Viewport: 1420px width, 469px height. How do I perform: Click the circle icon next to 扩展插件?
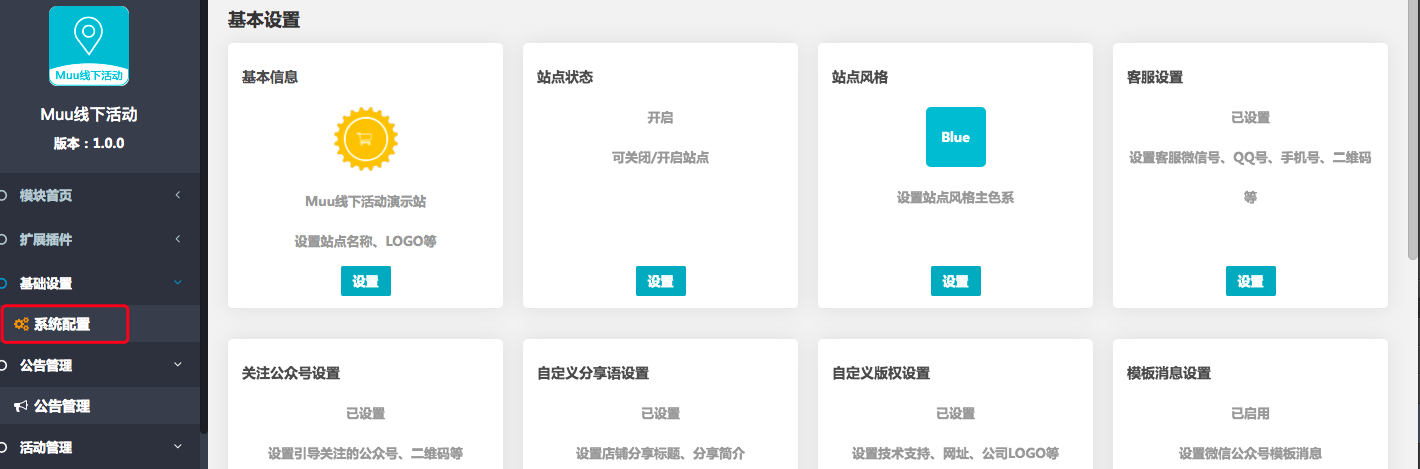pos(4,240)
